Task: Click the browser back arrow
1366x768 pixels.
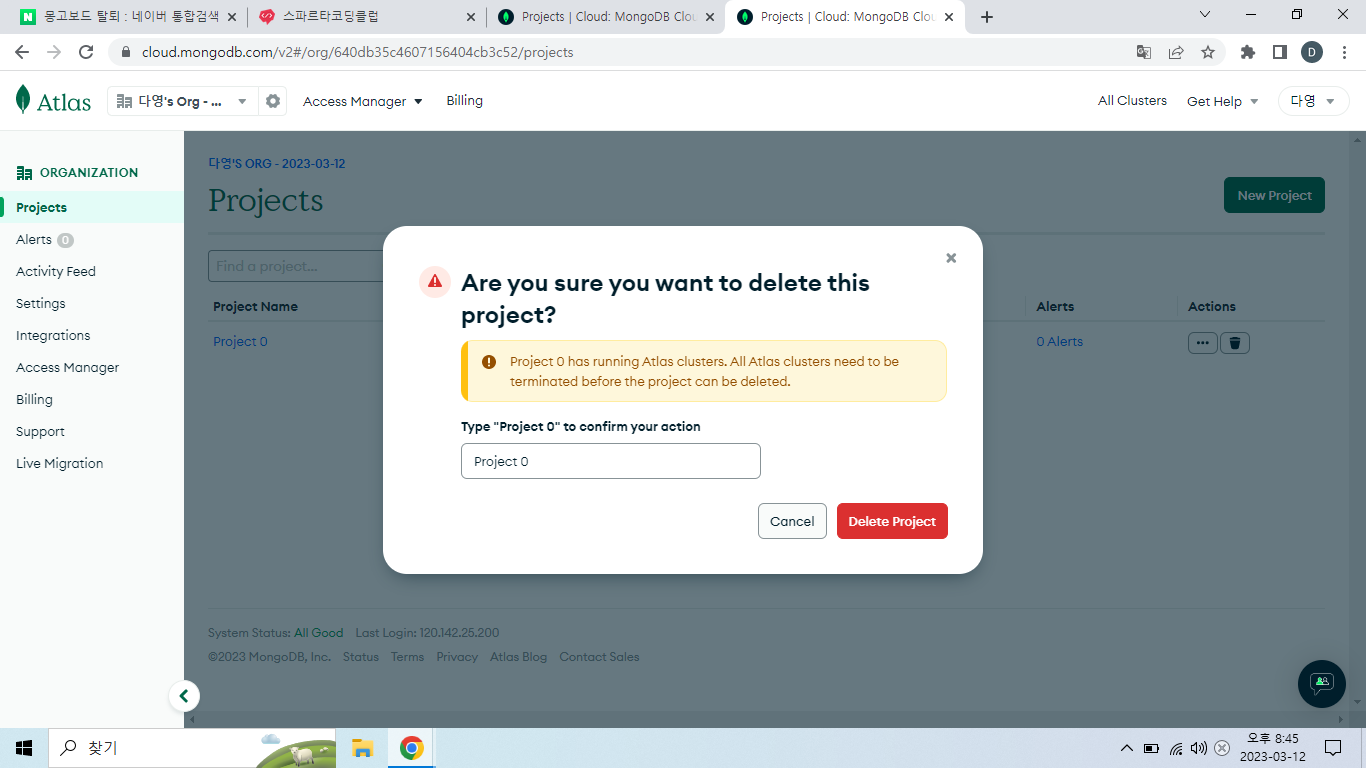Action: click(22, 52)
